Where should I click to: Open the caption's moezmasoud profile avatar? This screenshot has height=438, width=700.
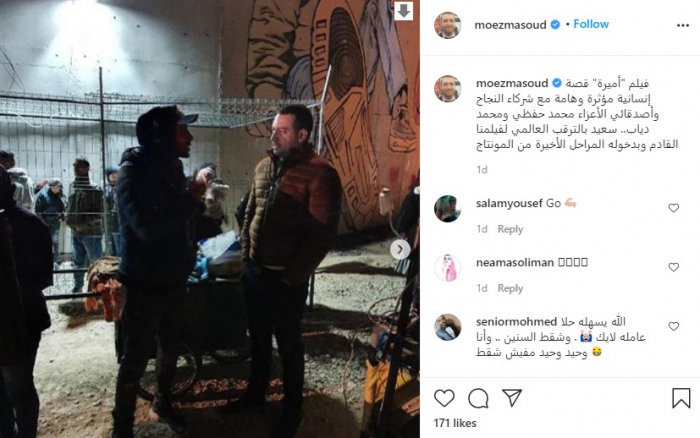447,88
